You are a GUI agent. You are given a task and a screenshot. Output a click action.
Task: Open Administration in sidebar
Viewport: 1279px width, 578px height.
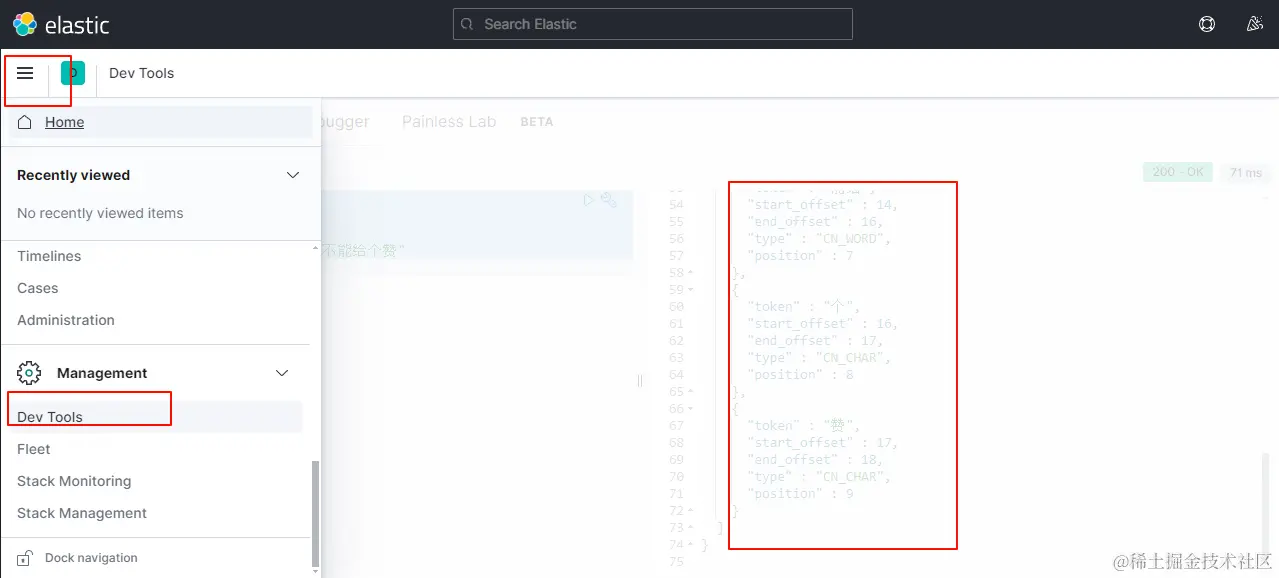66,320
